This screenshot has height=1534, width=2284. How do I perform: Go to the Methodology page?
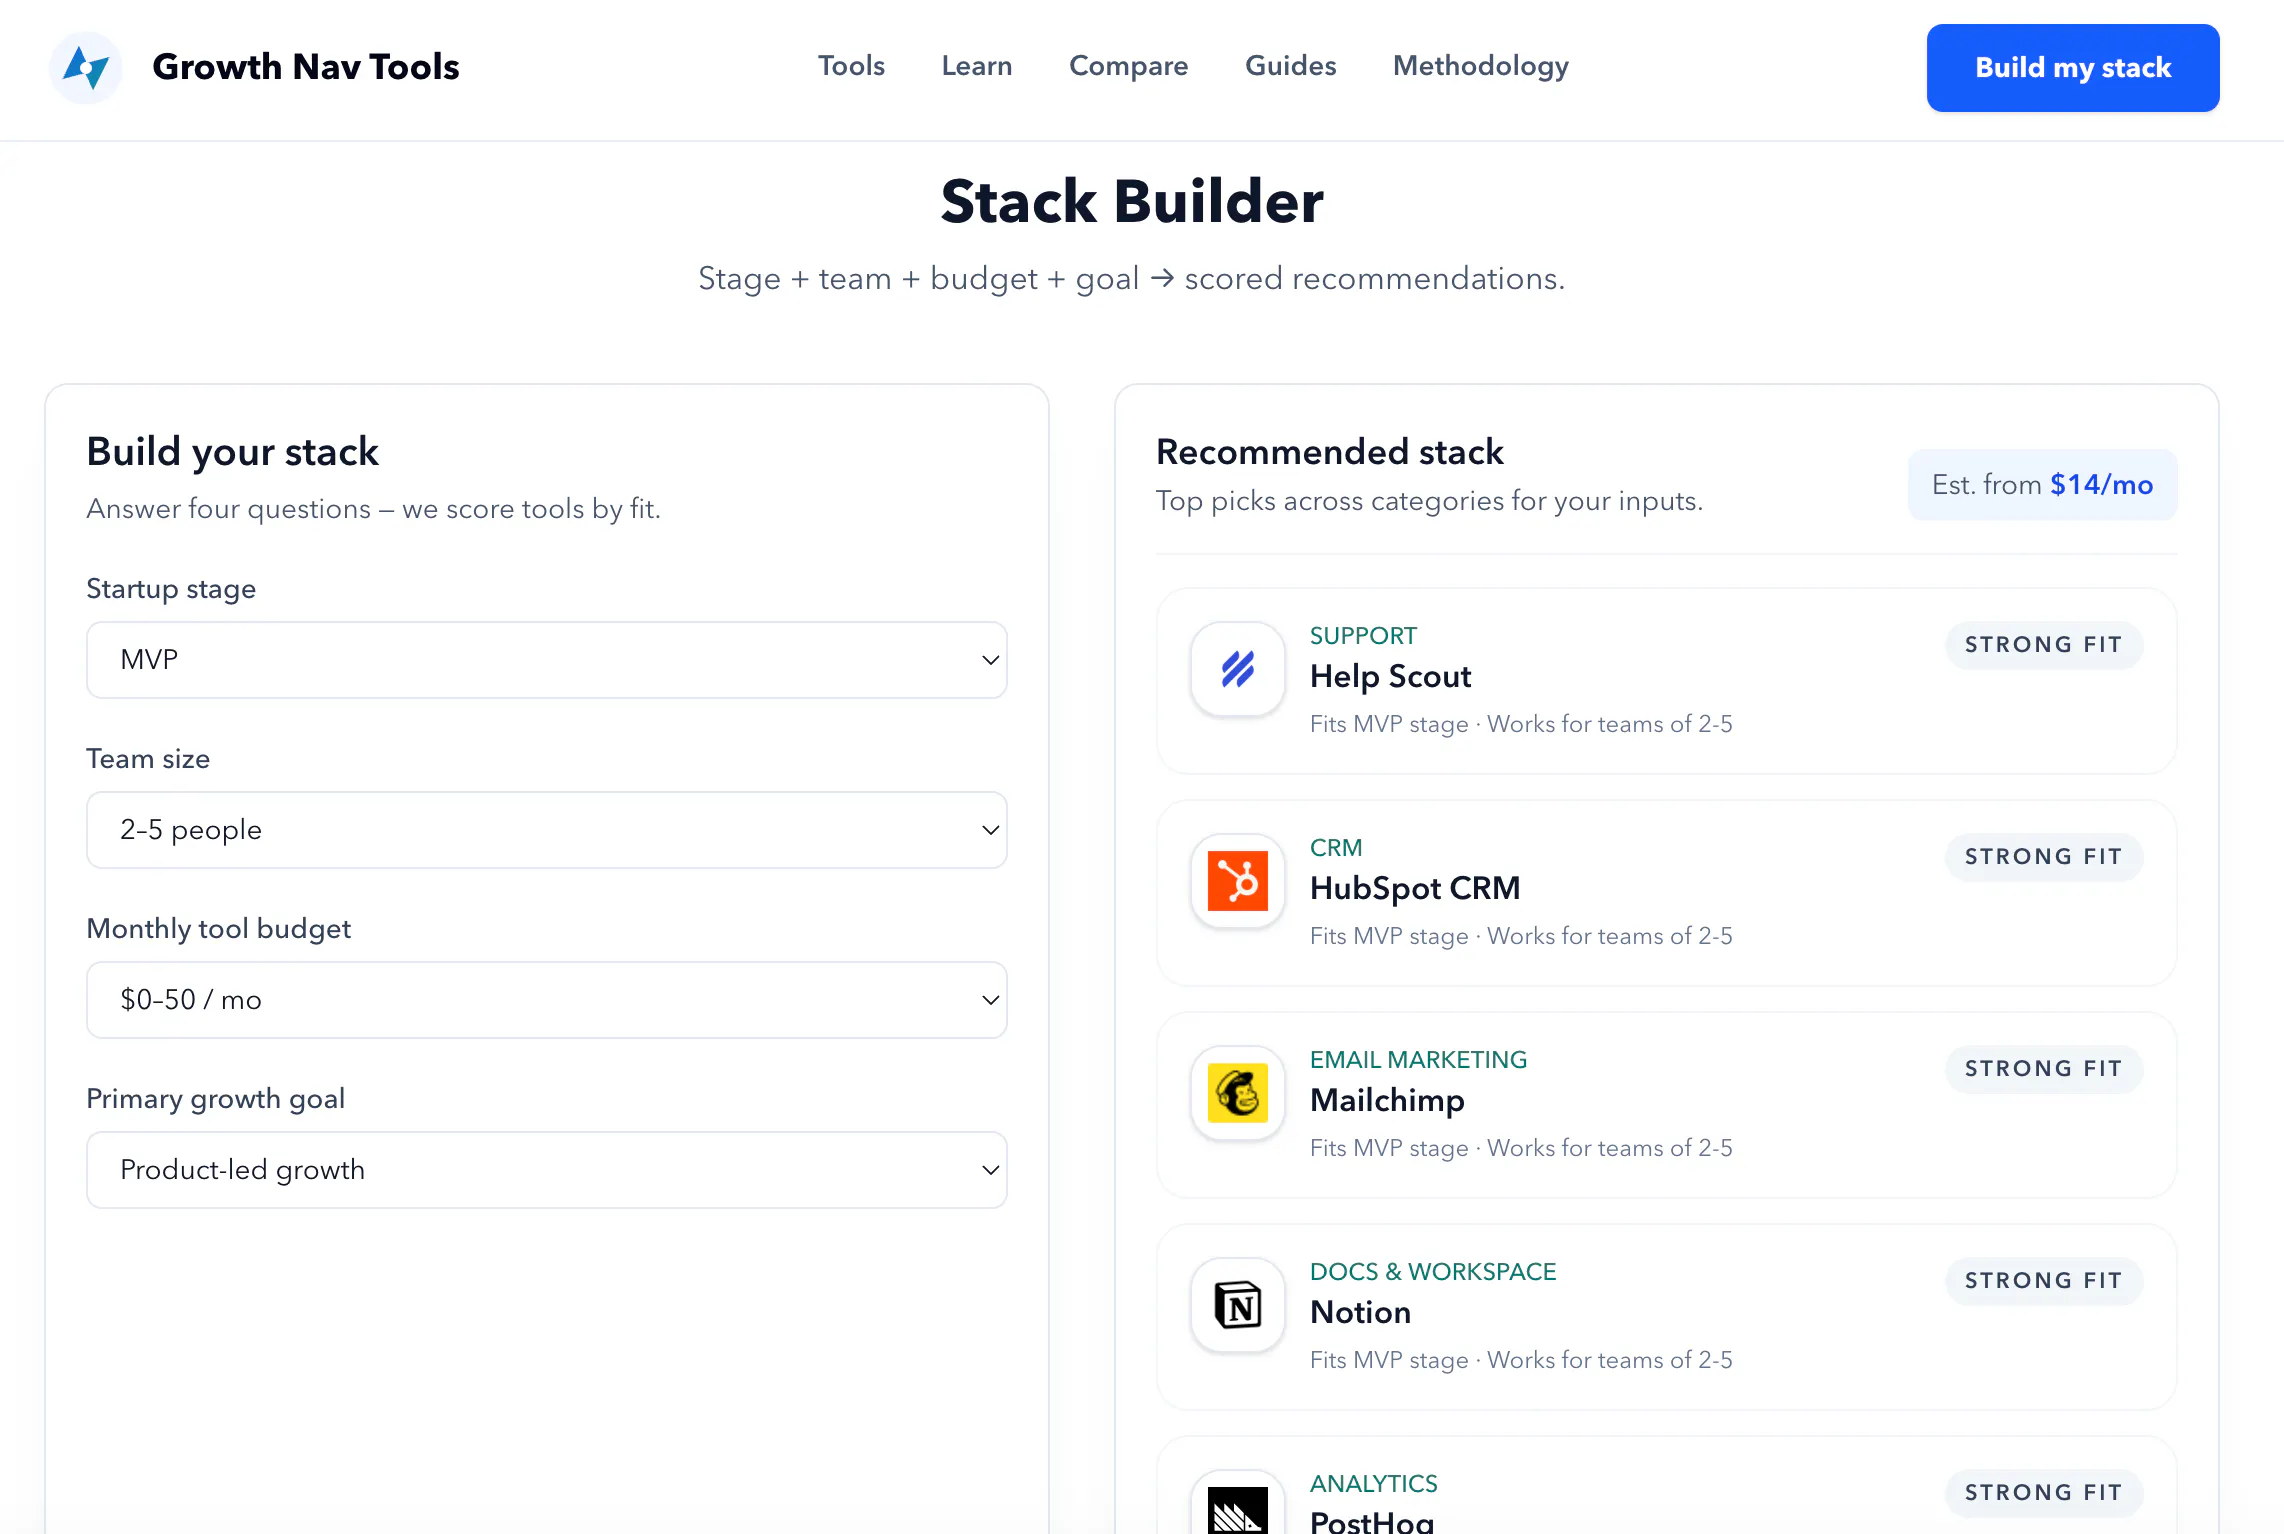pos(1481,66)
